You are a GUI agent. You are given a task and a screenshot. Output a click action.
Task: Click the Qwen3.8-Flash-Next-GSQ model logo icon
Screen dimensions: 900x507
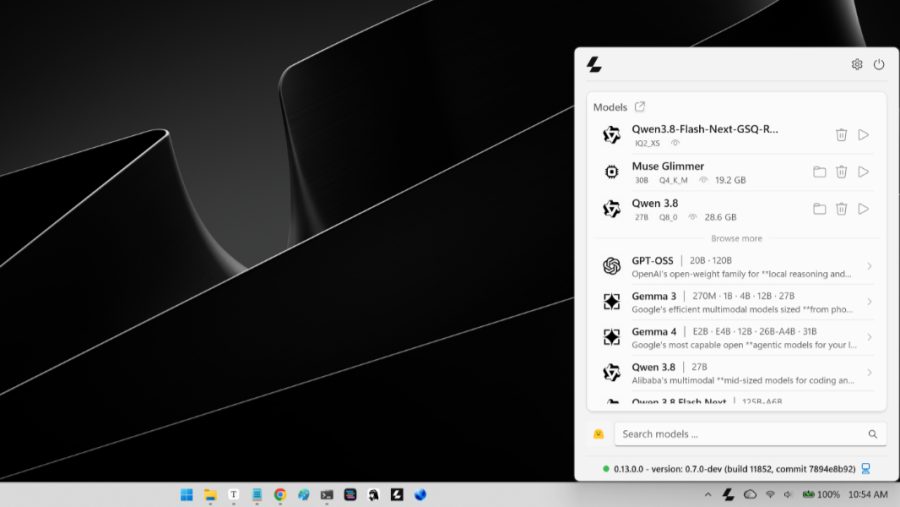point(611,135)
